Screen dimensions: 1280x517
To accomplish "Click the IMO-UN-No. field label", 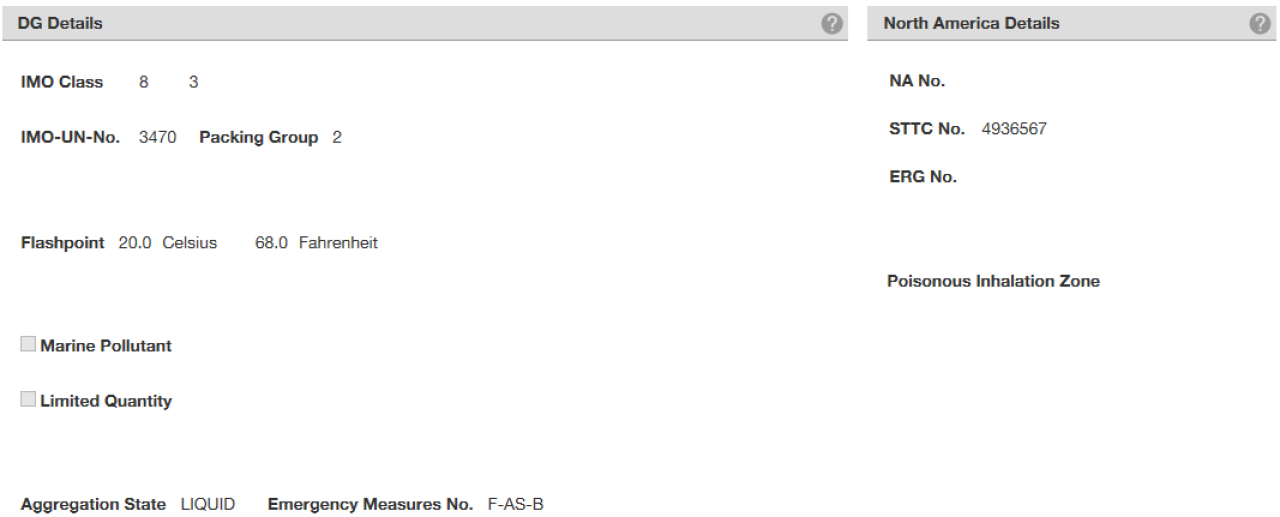I will coord(71,138).
